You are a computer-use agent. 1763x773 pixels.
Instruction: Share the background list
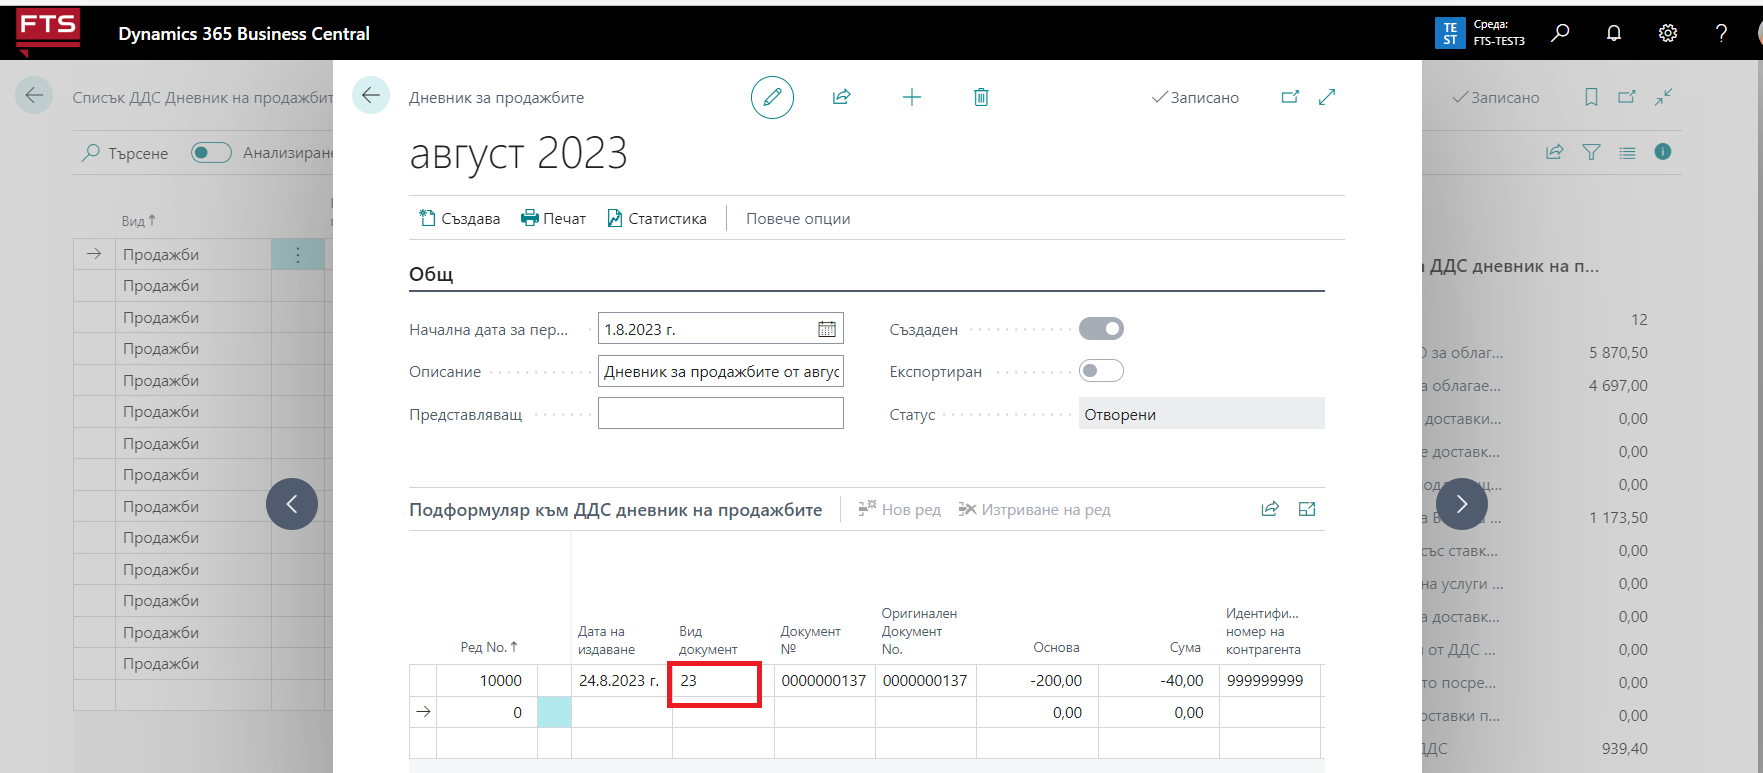1554,152
